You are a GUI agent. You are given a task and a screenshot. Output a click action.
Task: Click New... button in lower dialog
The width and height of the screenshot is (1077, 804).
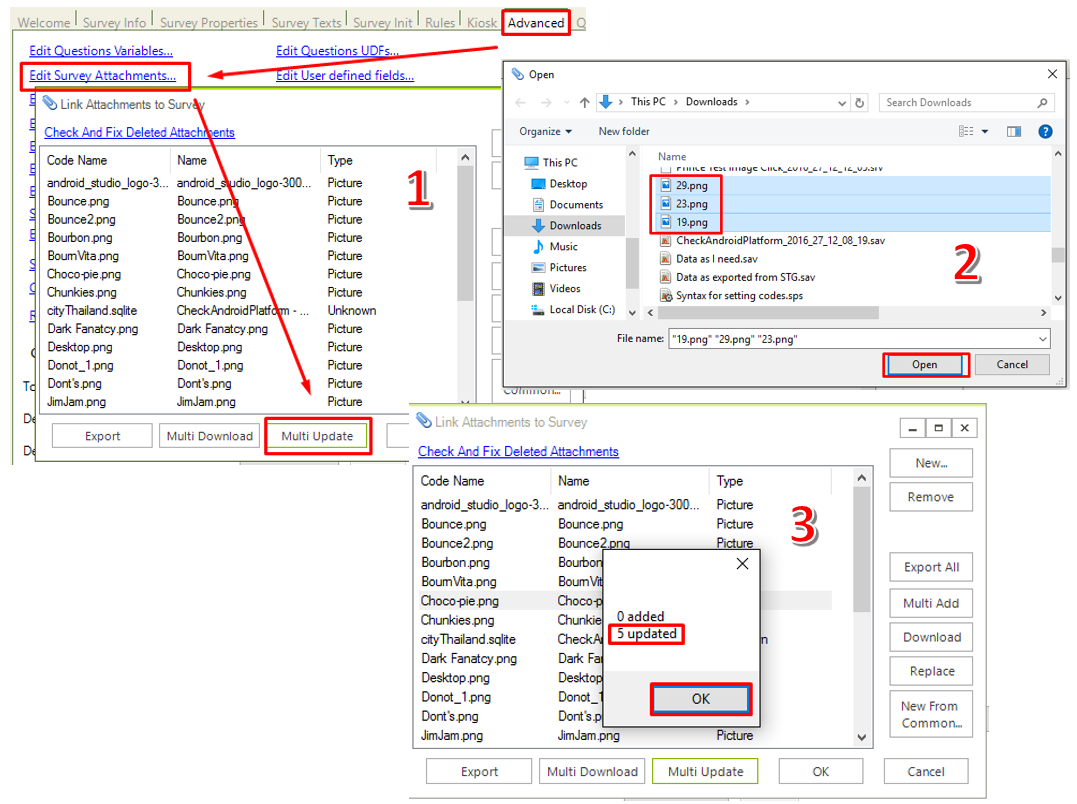(x=931, y=463)
